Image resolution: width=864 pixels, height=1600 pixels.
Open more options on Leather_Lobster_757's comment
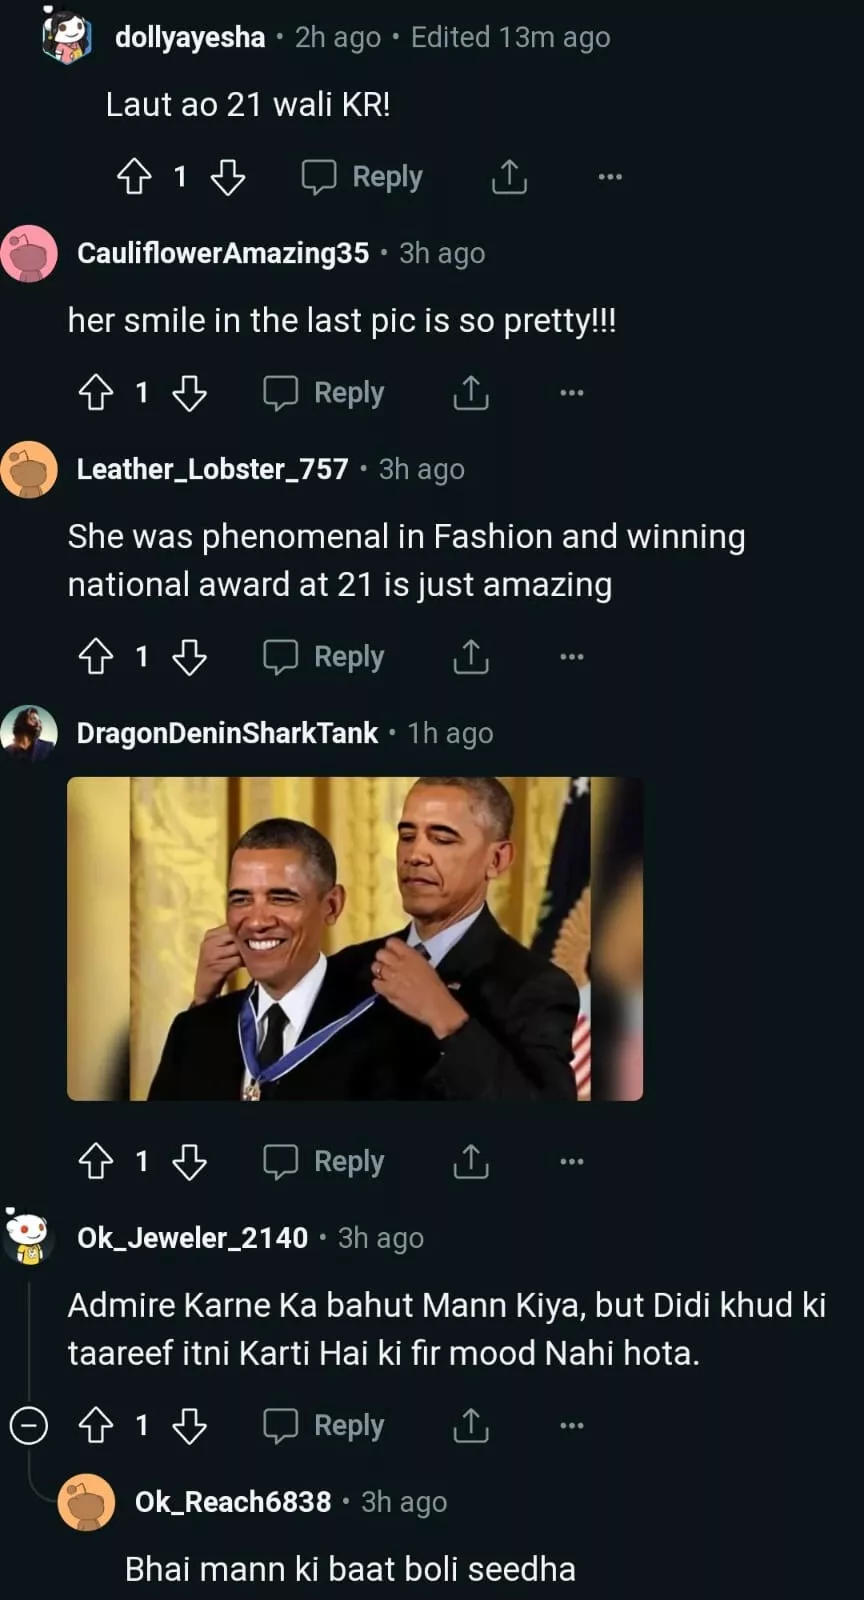(x=572, y=657)
